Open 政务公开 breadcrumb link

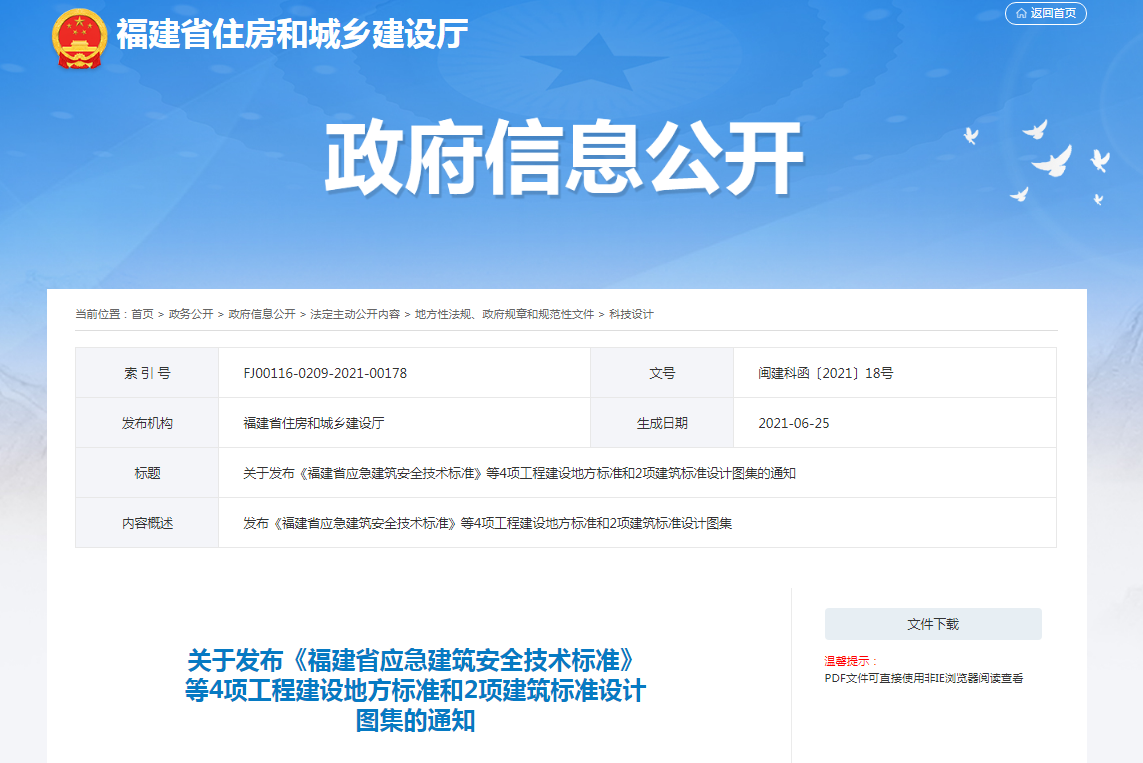tap(191, 314)
